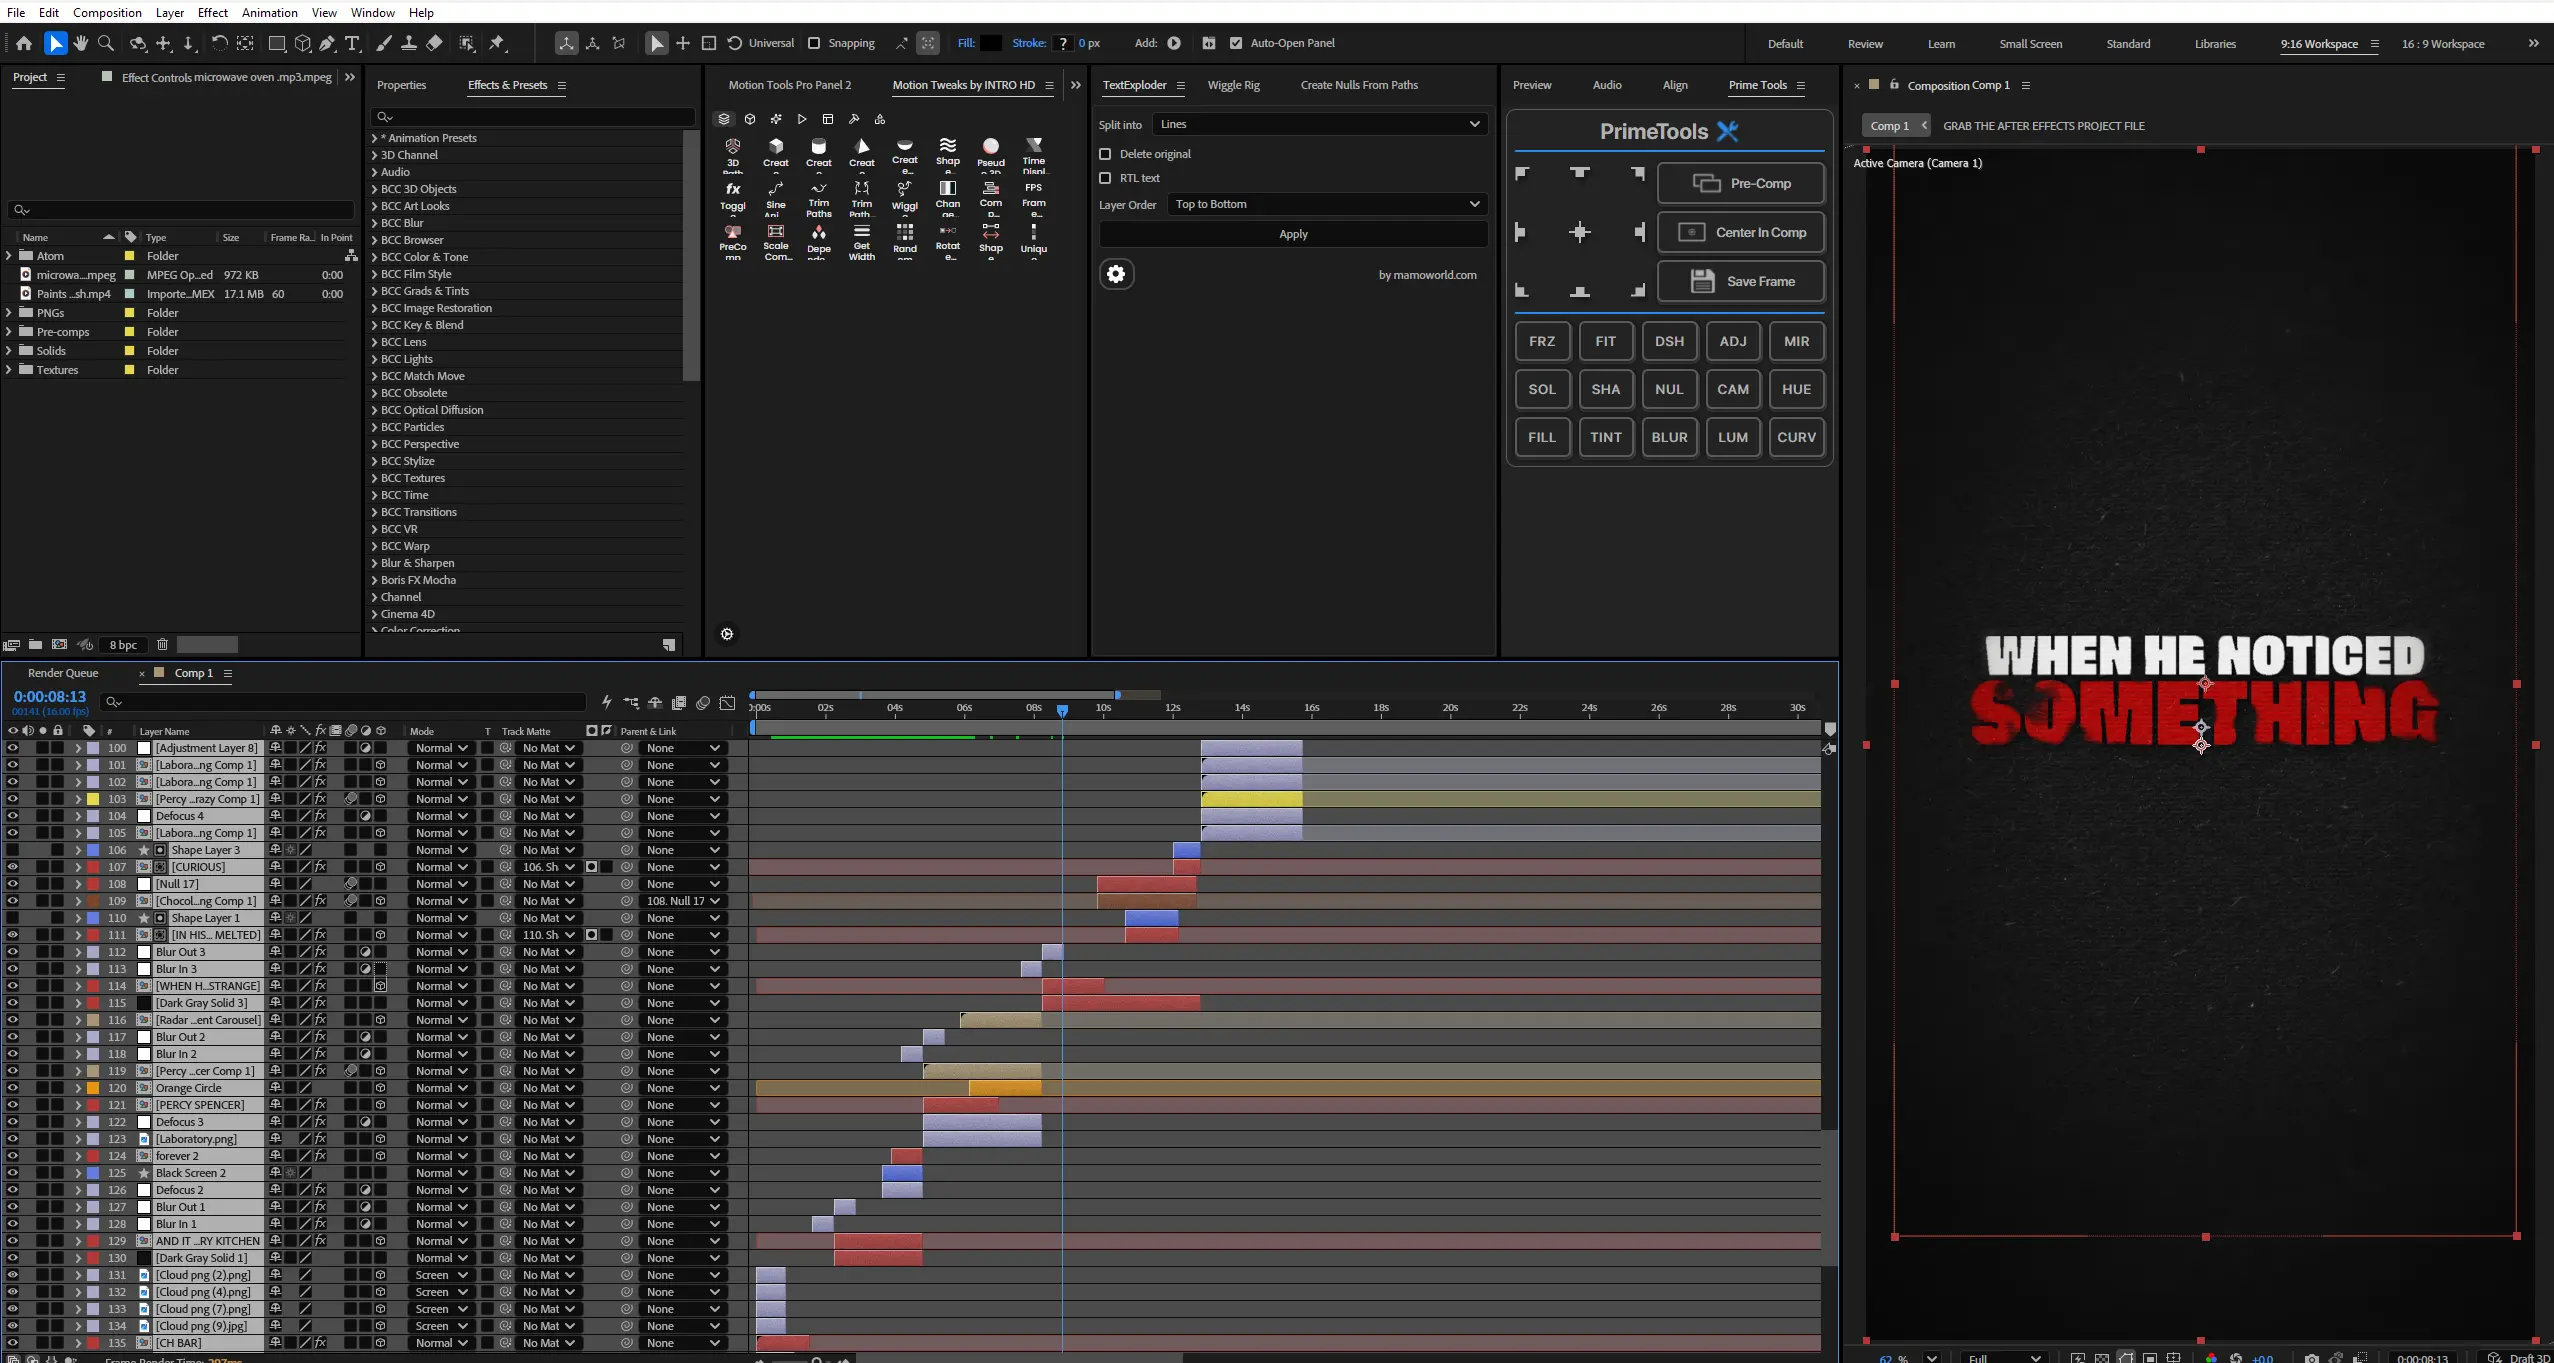Open TextExploder settings gear

tap(1116, 274)
